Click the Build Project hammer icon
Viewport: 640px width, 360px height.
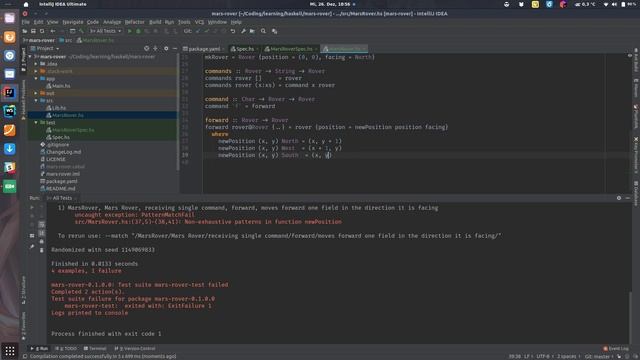click(x=81, y=31)
